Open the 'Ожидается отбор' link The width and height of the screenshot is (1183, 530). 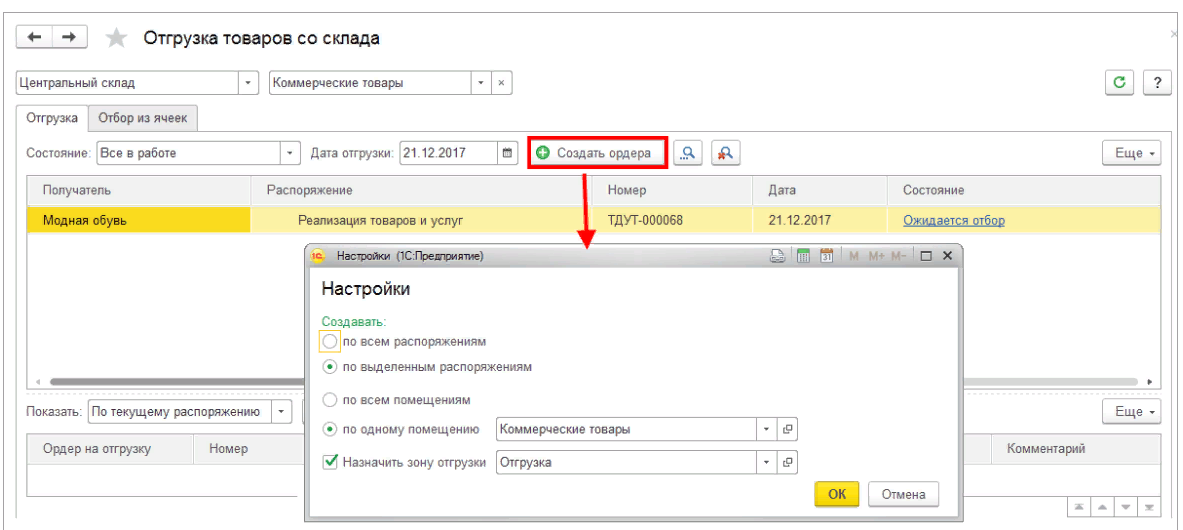pyautogui.click(x=953, y=220)
